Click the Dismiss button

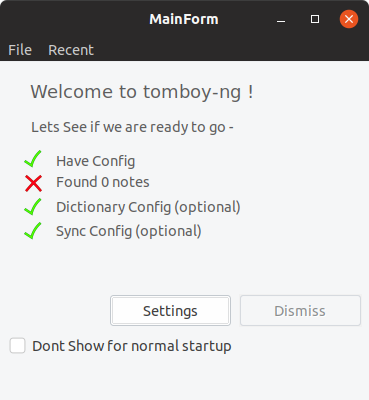click(x=300, y=311)
